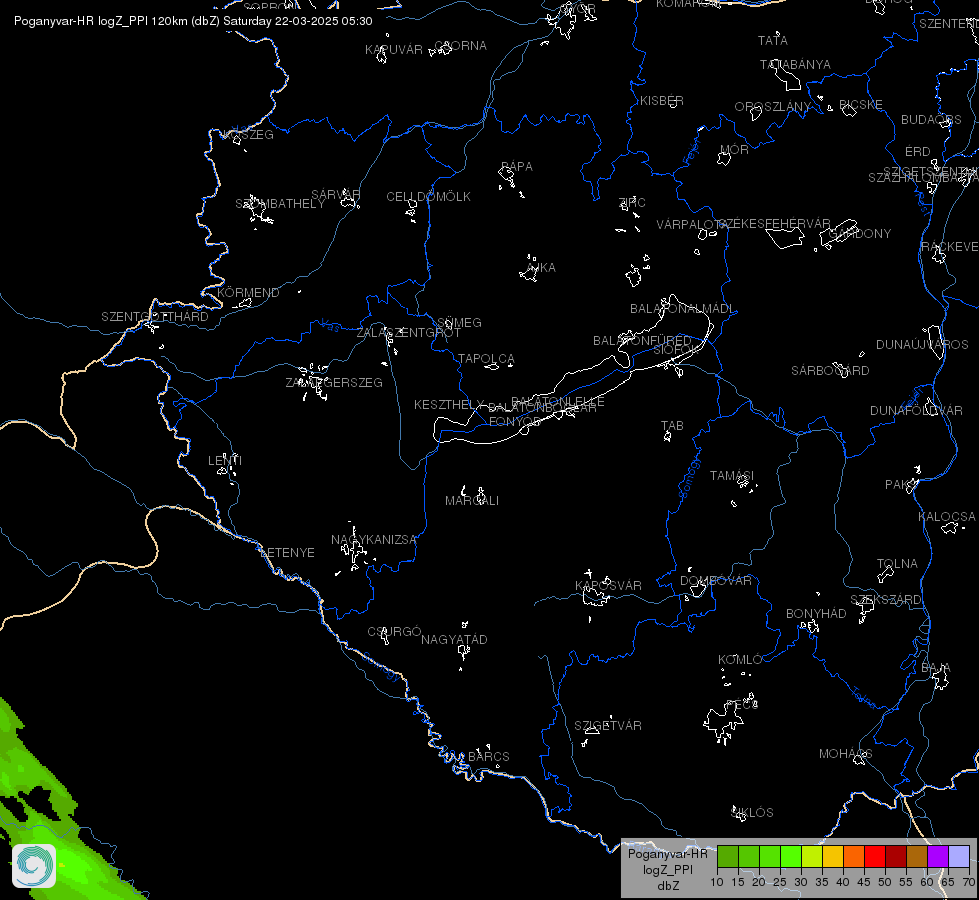Click the TATABÁNYA city label
Viewport: 979px width, 900px height.
[795, 65]
